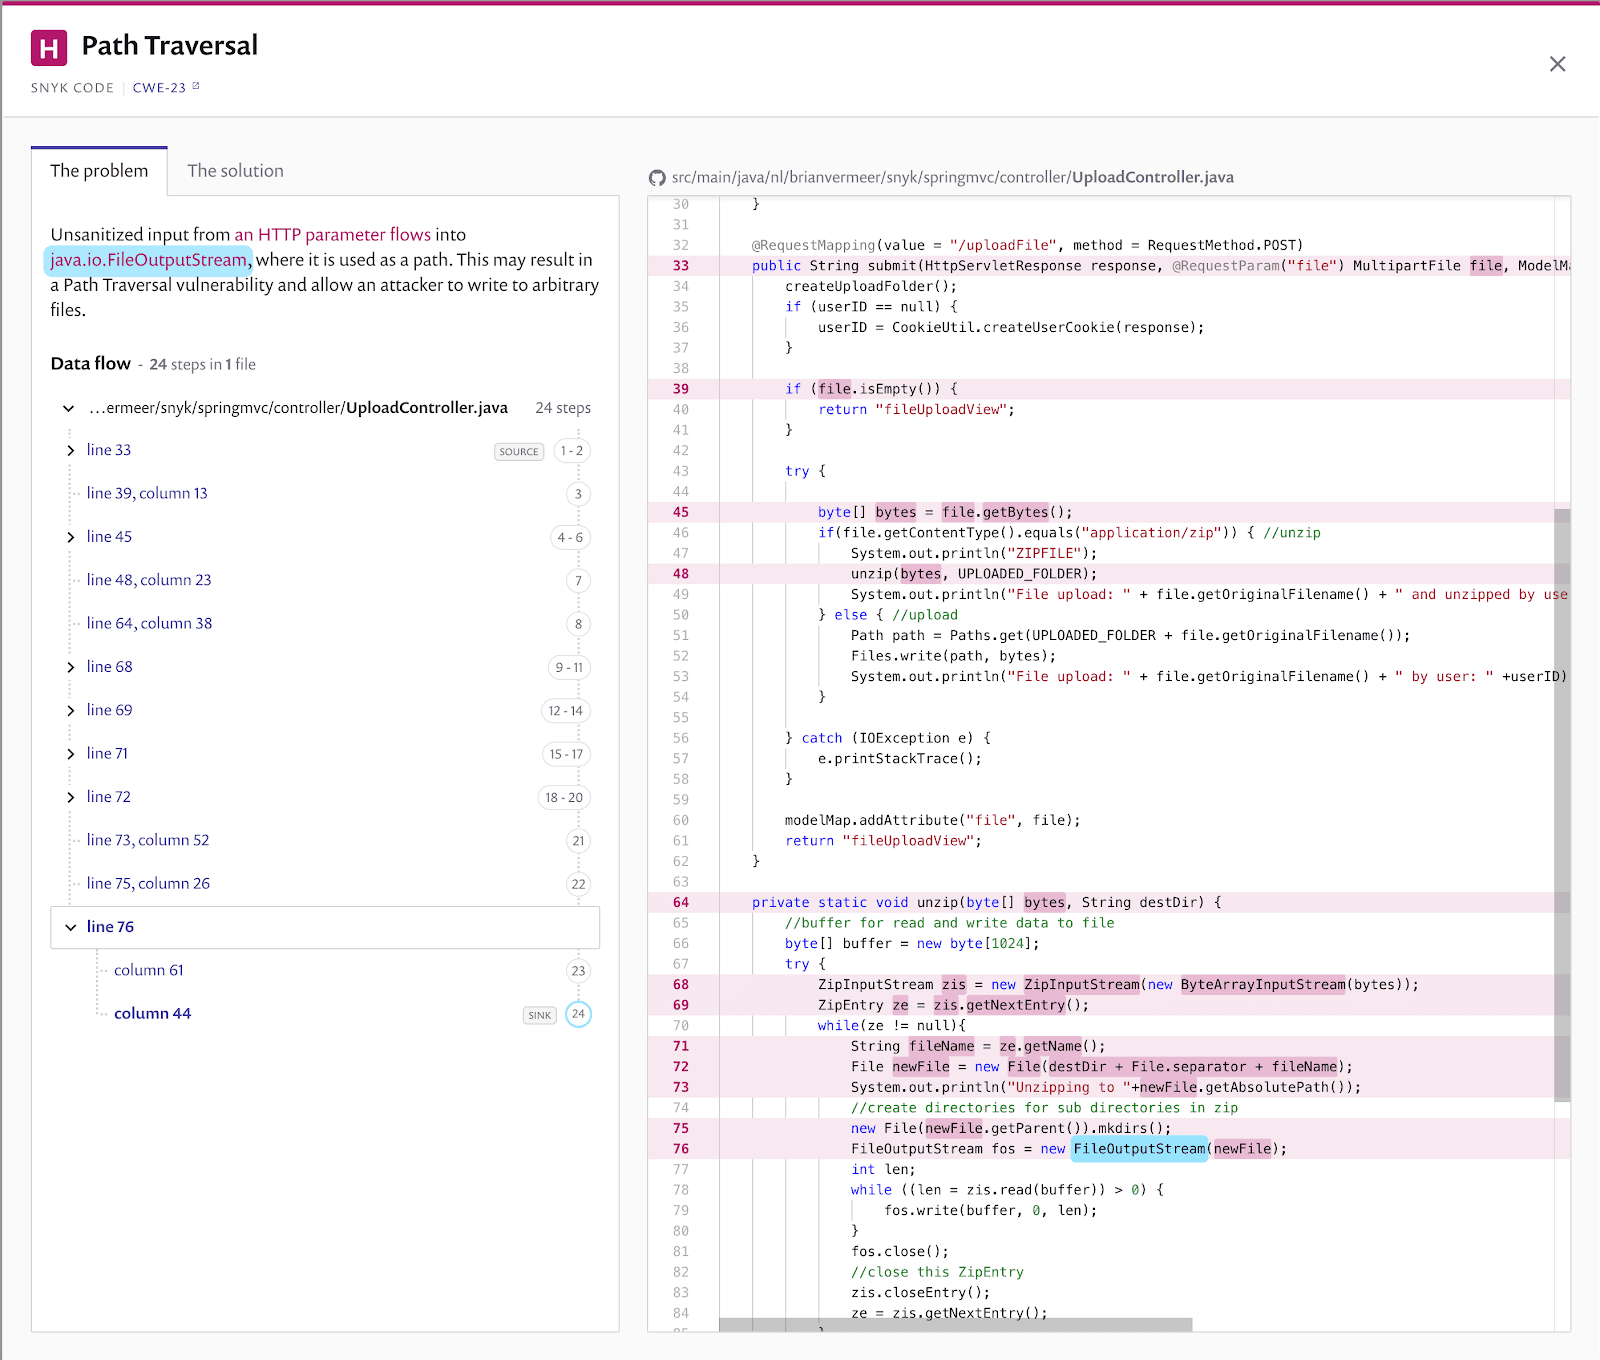Click the step 12 - 14 number badge

[565, 711]
